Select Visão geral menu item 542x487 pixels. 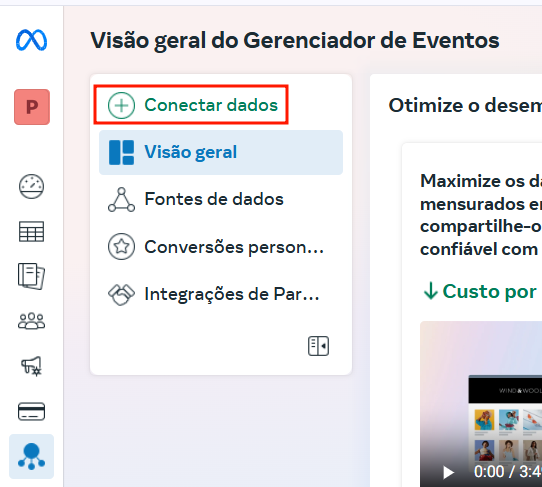[221, 152]
